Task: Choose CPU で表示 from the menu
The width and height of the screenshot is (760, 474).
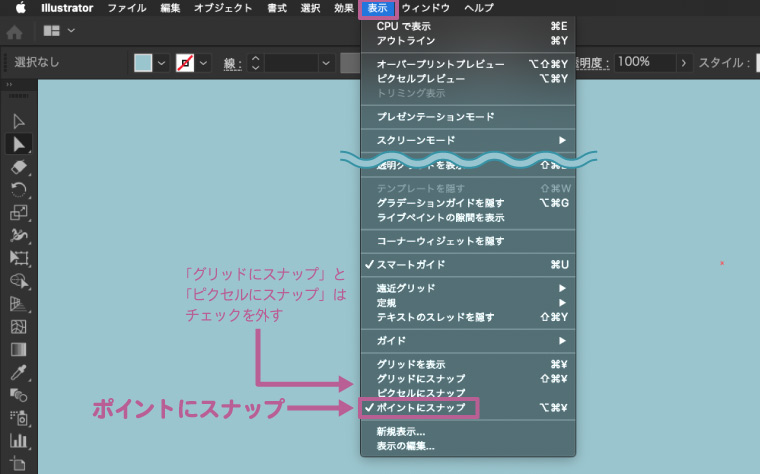Action: [468, 26]
